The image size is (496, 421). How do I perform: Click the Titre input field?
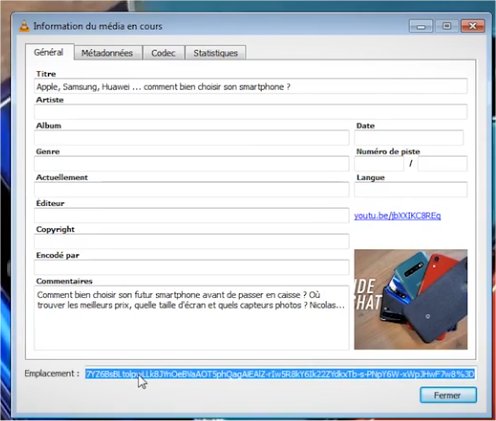pyautogui.click(x=250, y=87)
